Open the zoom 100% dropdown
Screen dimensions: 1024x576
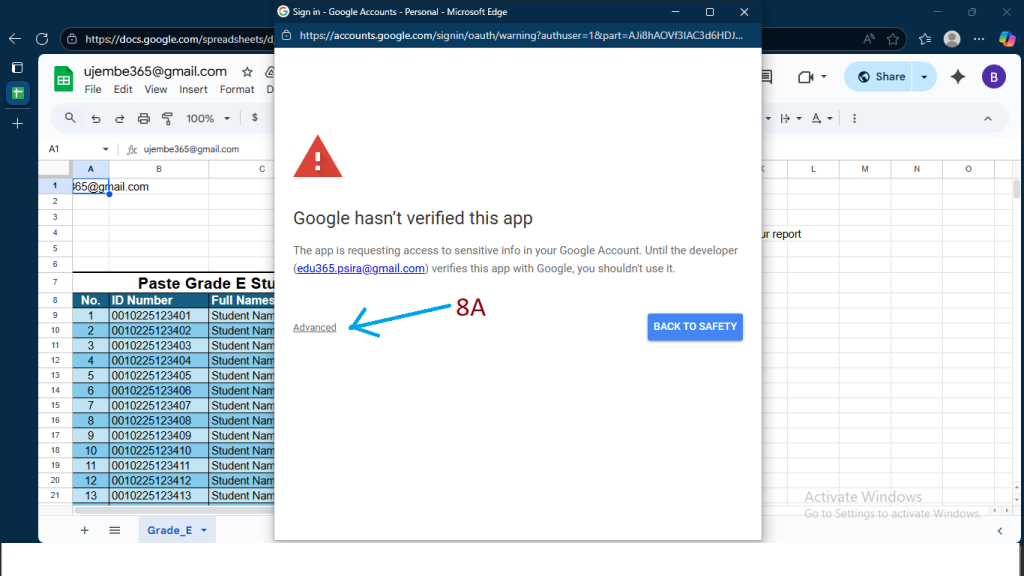[x=207, y=118]
